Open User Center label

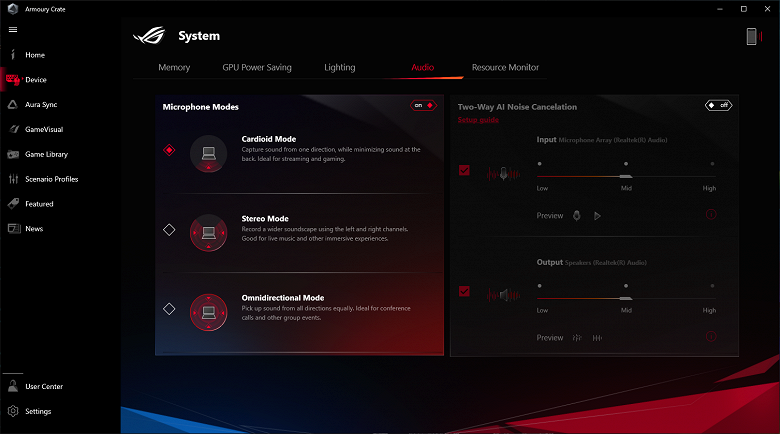pyautogui.click(x=44, y=386)
